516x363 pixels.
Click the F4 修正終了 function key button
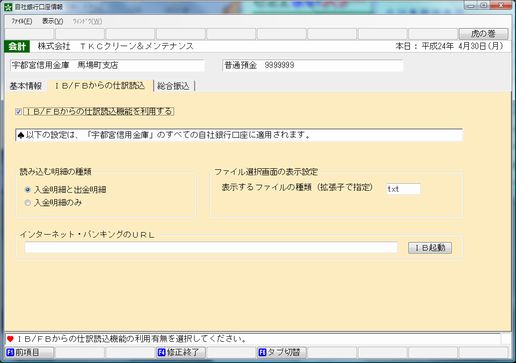(181, 352)
